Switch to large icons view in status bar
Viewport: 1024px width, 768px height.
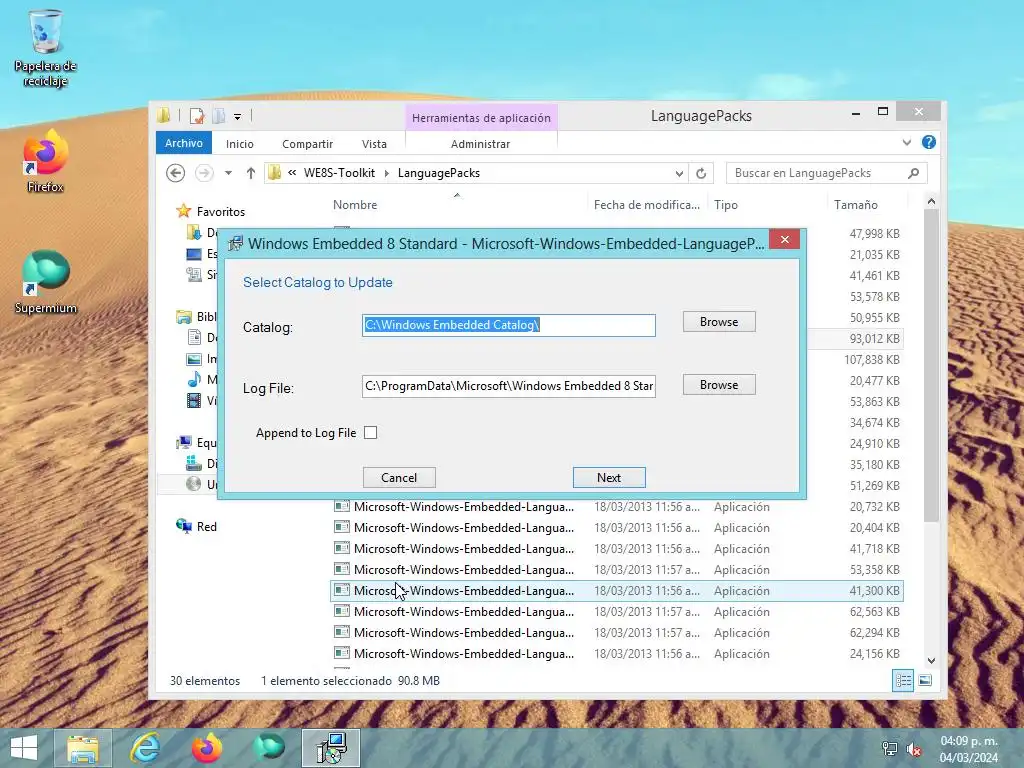(x=925, y=680)
